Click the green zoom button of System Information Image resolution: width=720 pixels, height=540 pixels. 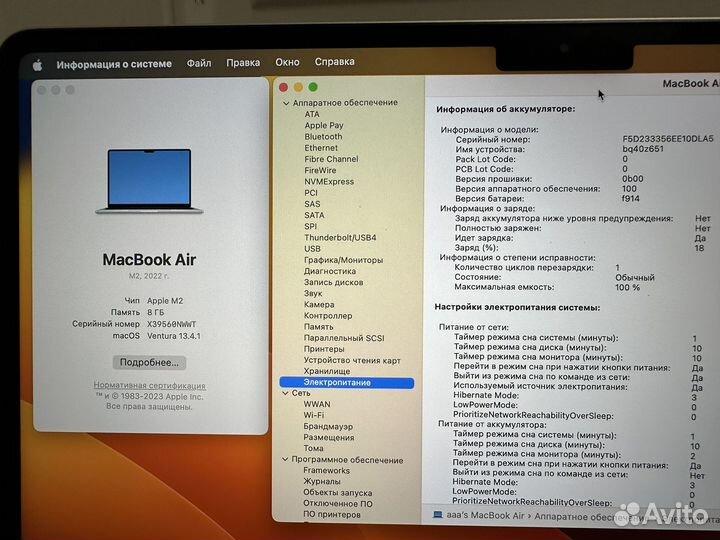point(313,87)
